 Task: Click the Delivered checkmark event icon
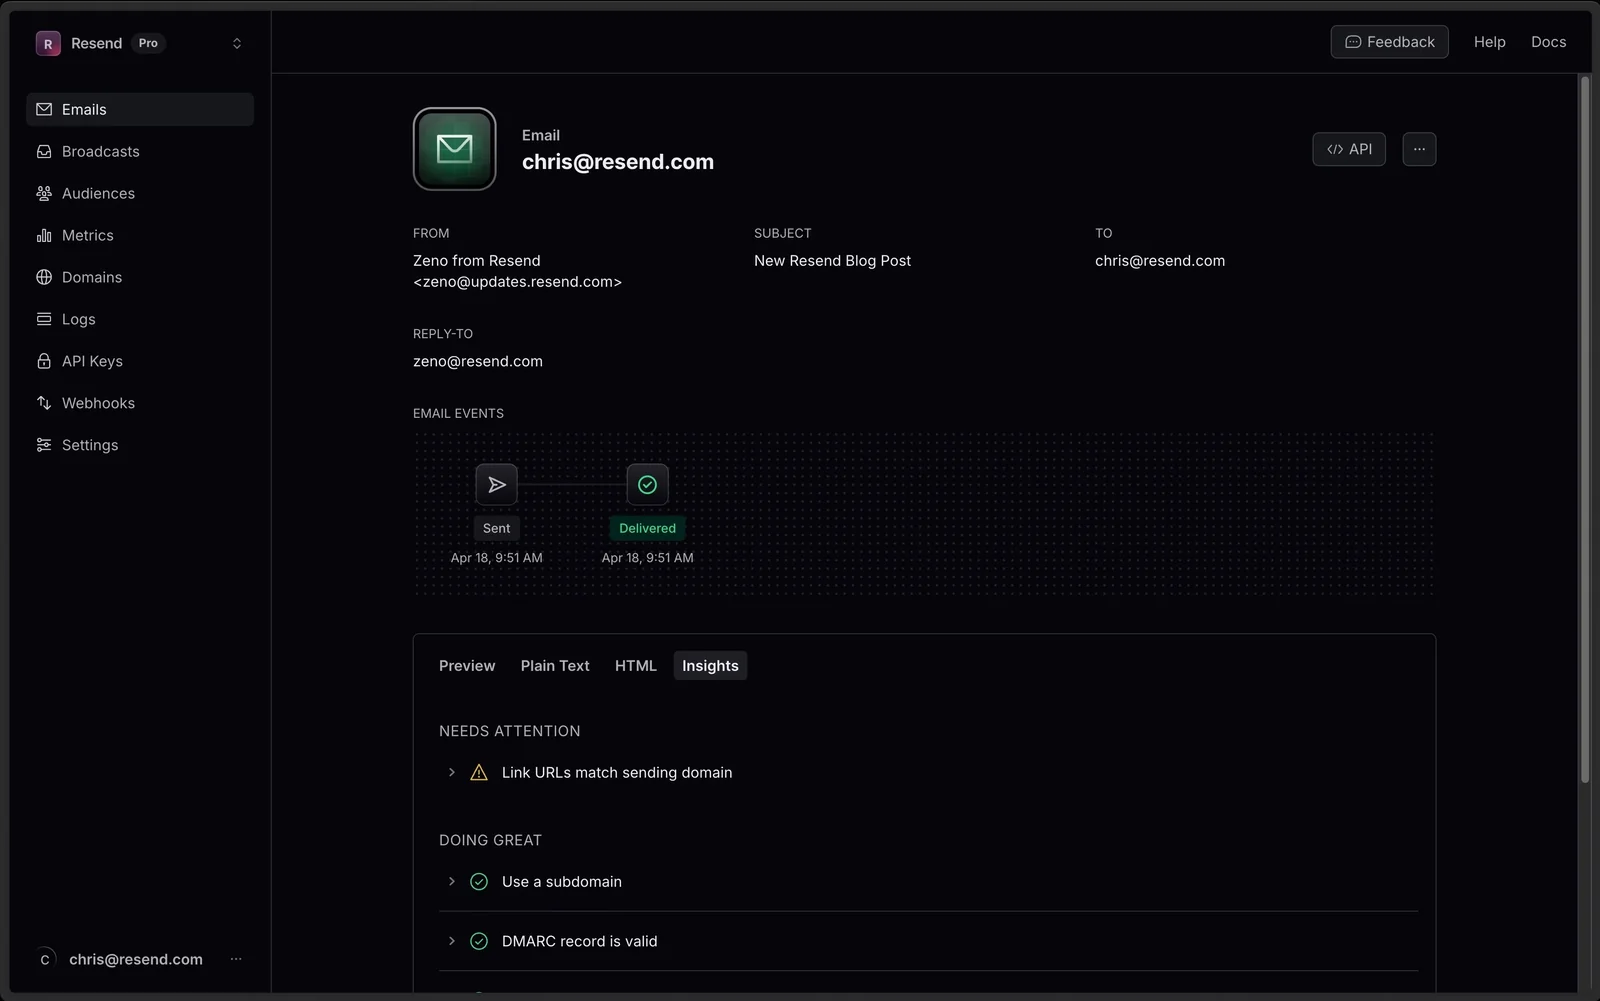(647, 484)
